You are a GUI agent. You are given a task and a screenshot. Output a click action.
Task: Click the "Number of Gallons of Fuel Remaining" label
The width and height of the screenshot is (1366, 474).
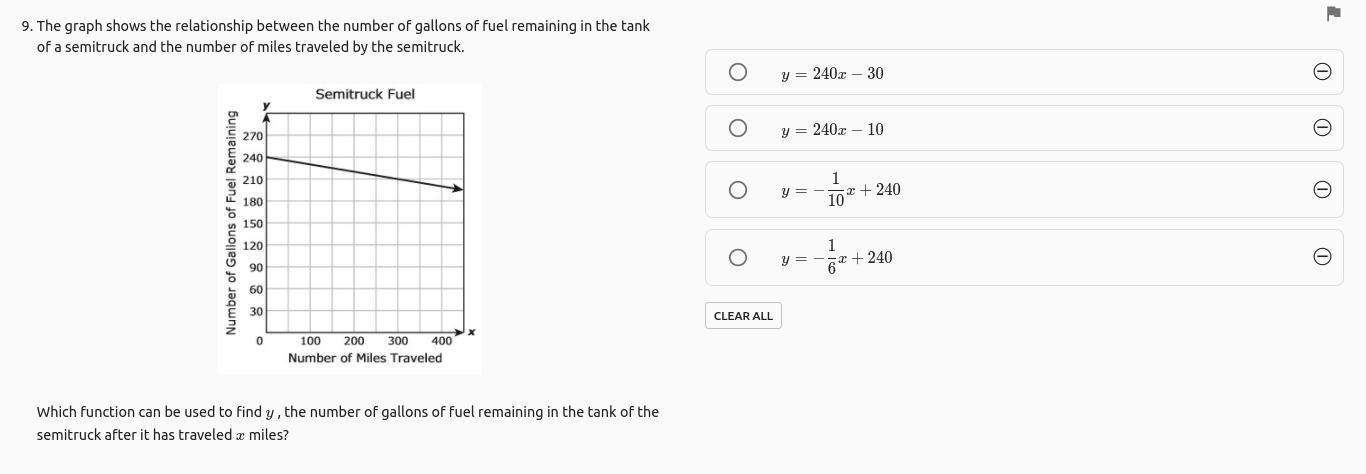(231, 222)
